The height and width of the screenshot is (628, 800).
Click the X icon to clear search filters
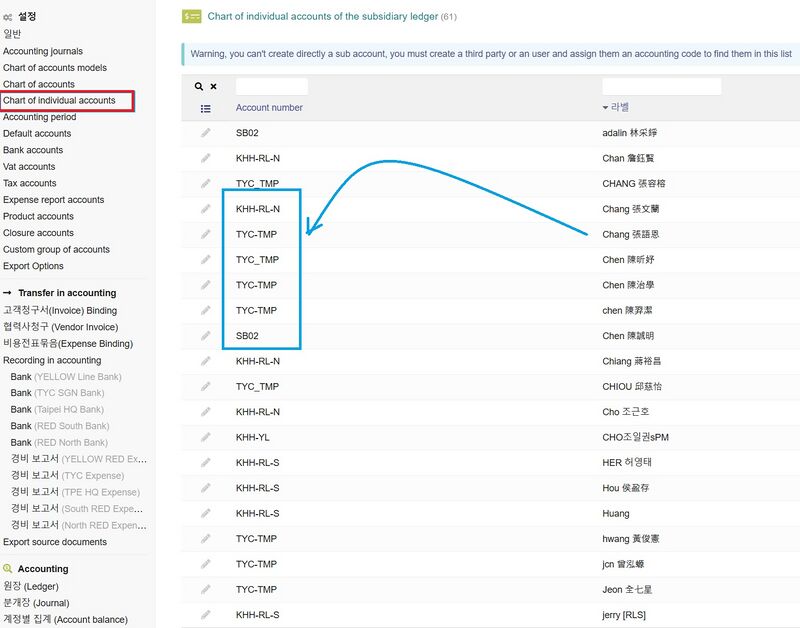[213, 87]
